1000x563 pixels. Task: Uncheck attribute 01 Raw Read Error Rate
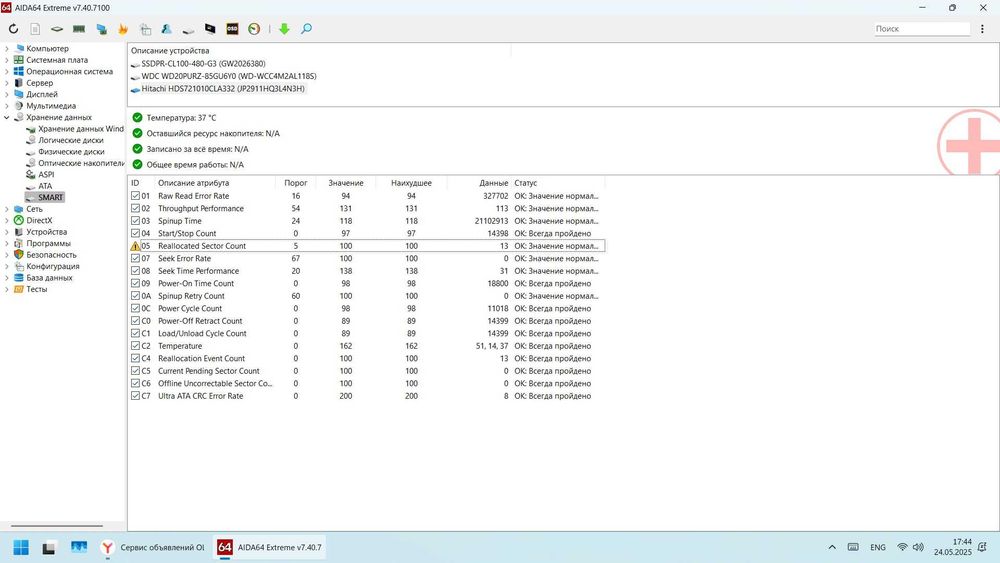(x=135, y=196)
